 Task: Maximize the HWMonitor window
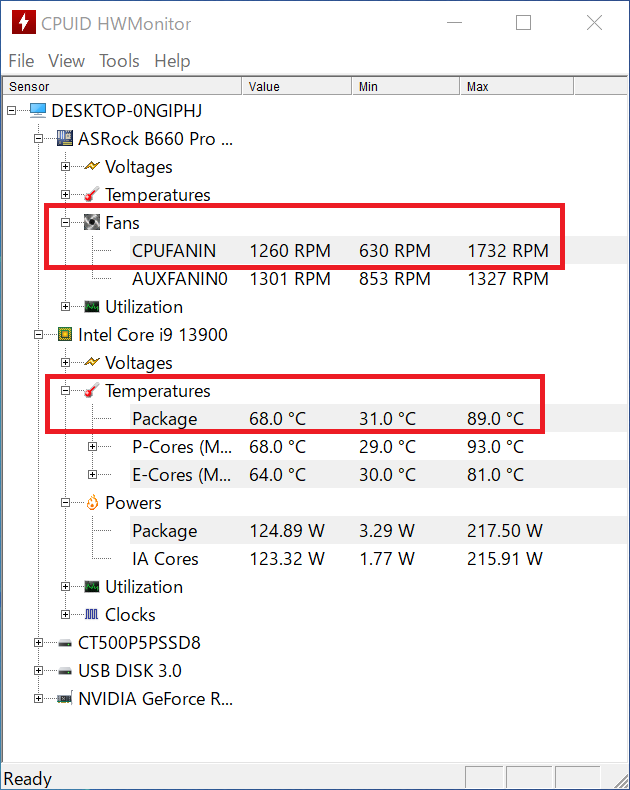tap(524, 23)
